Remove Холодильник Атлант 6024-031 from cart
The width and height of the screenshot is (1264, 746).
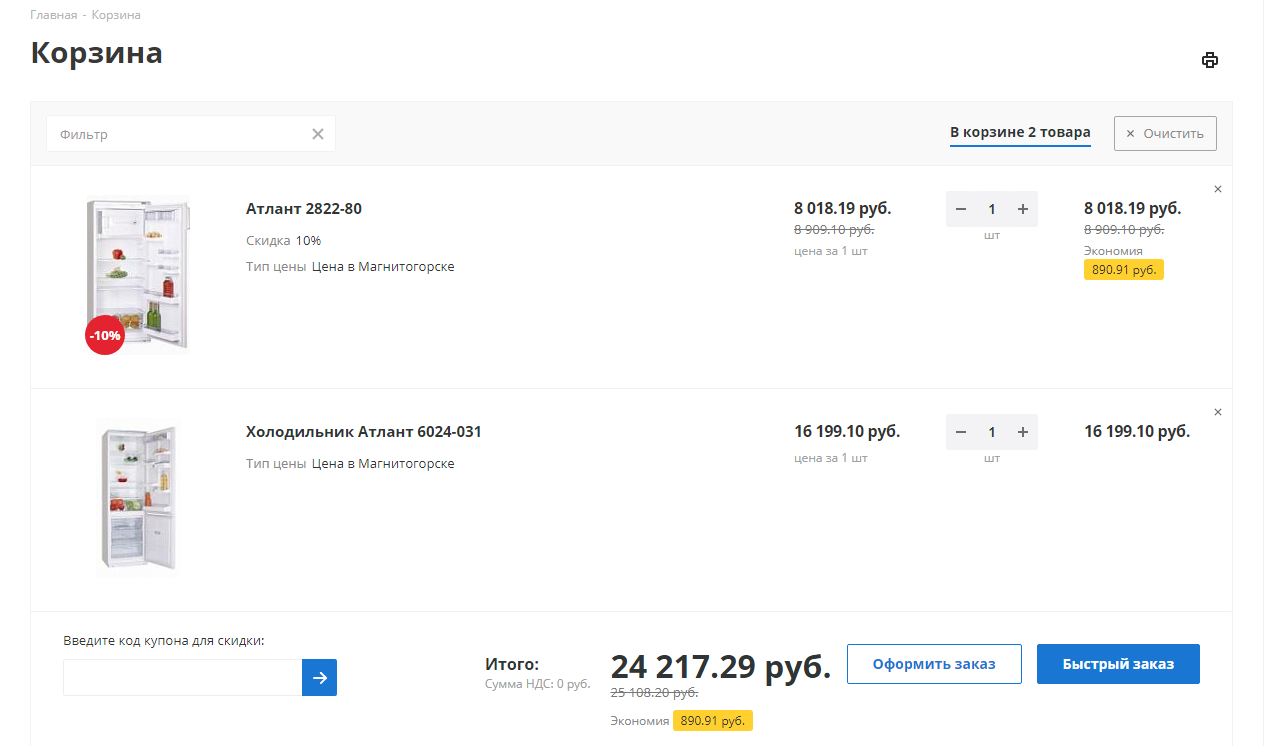click(x=1217, y=412)
